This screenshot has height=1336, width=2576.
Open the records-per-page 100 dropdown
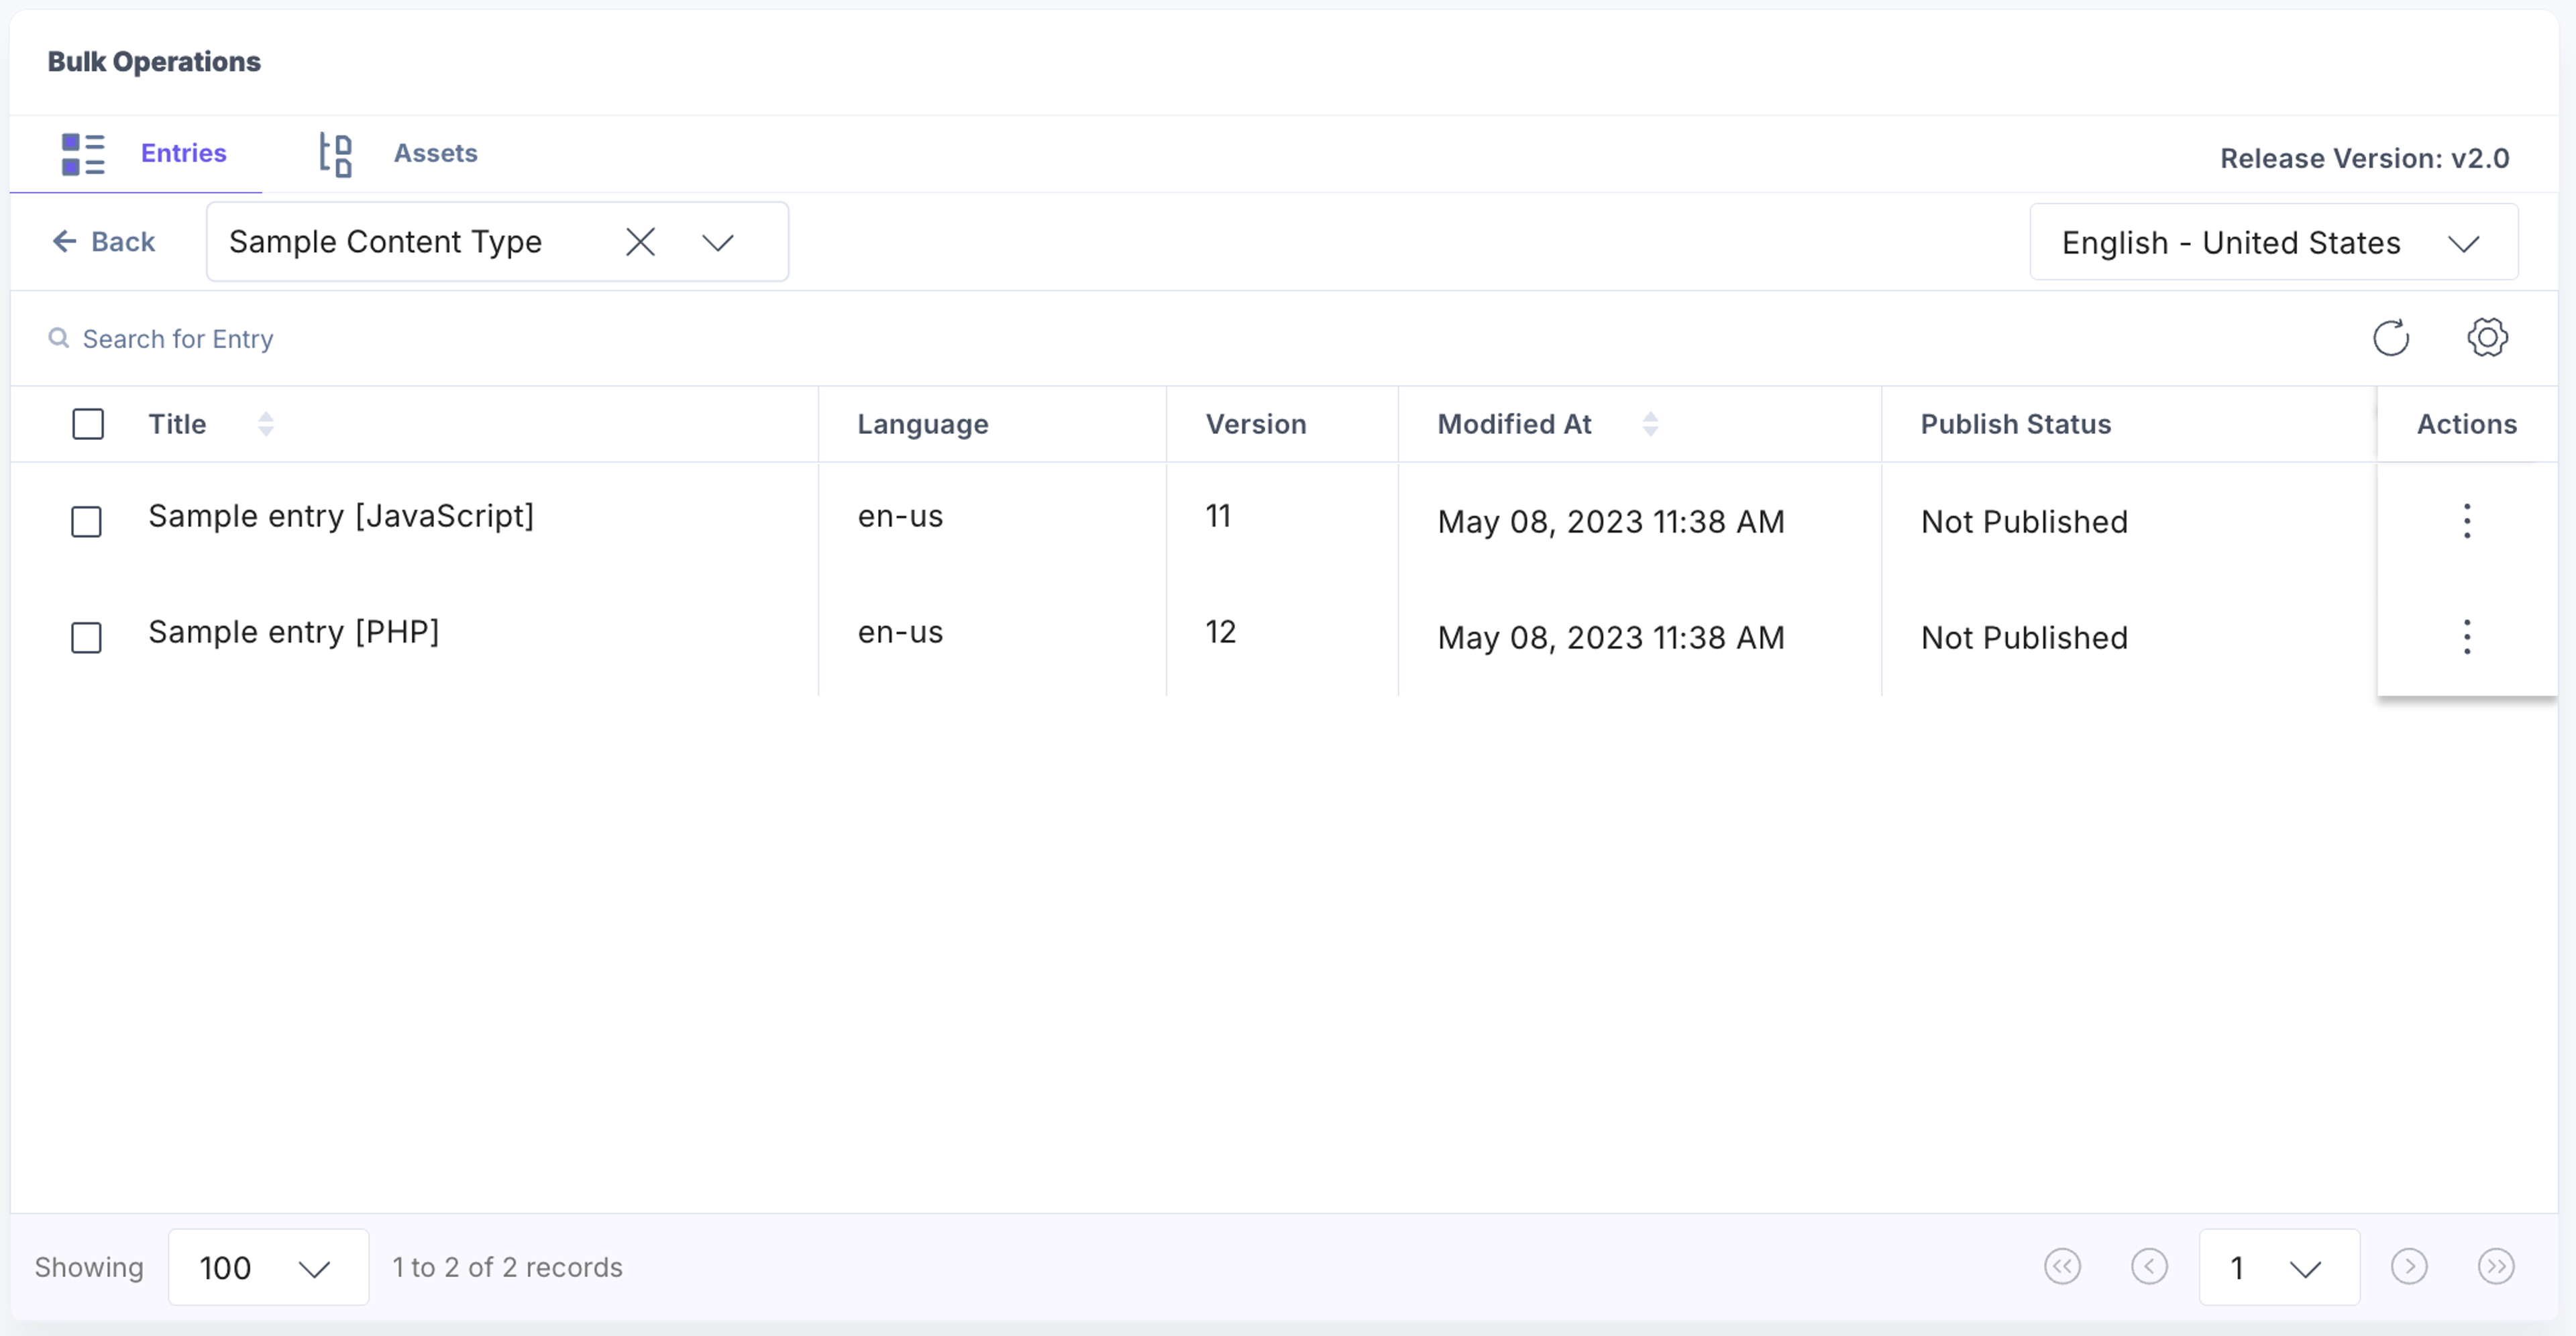pos(268,1267)
